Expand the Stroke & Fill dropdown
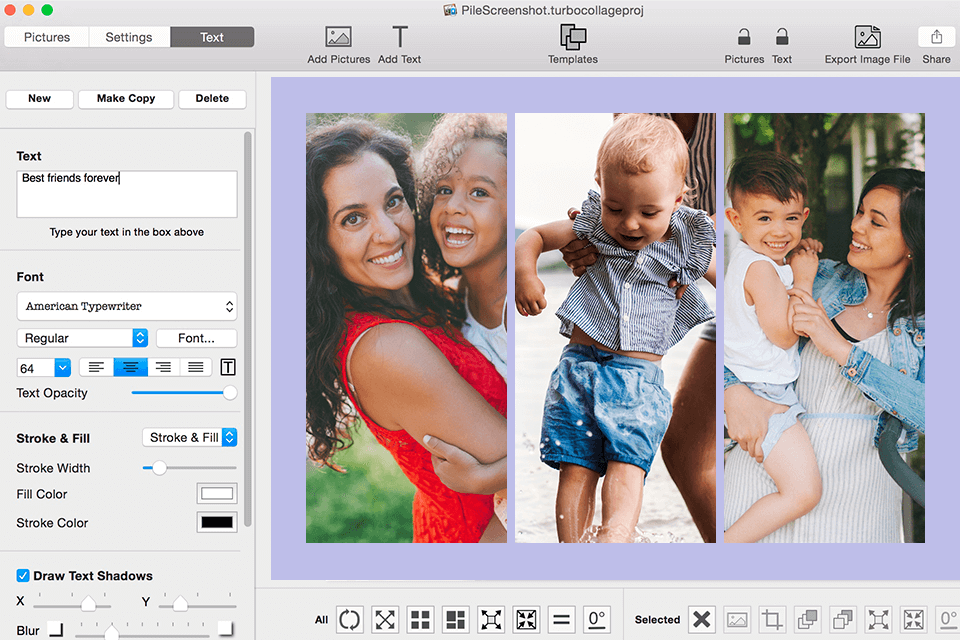Image resolution: width=960 pixels, height=640 pixels. click(x=189, y=437)
